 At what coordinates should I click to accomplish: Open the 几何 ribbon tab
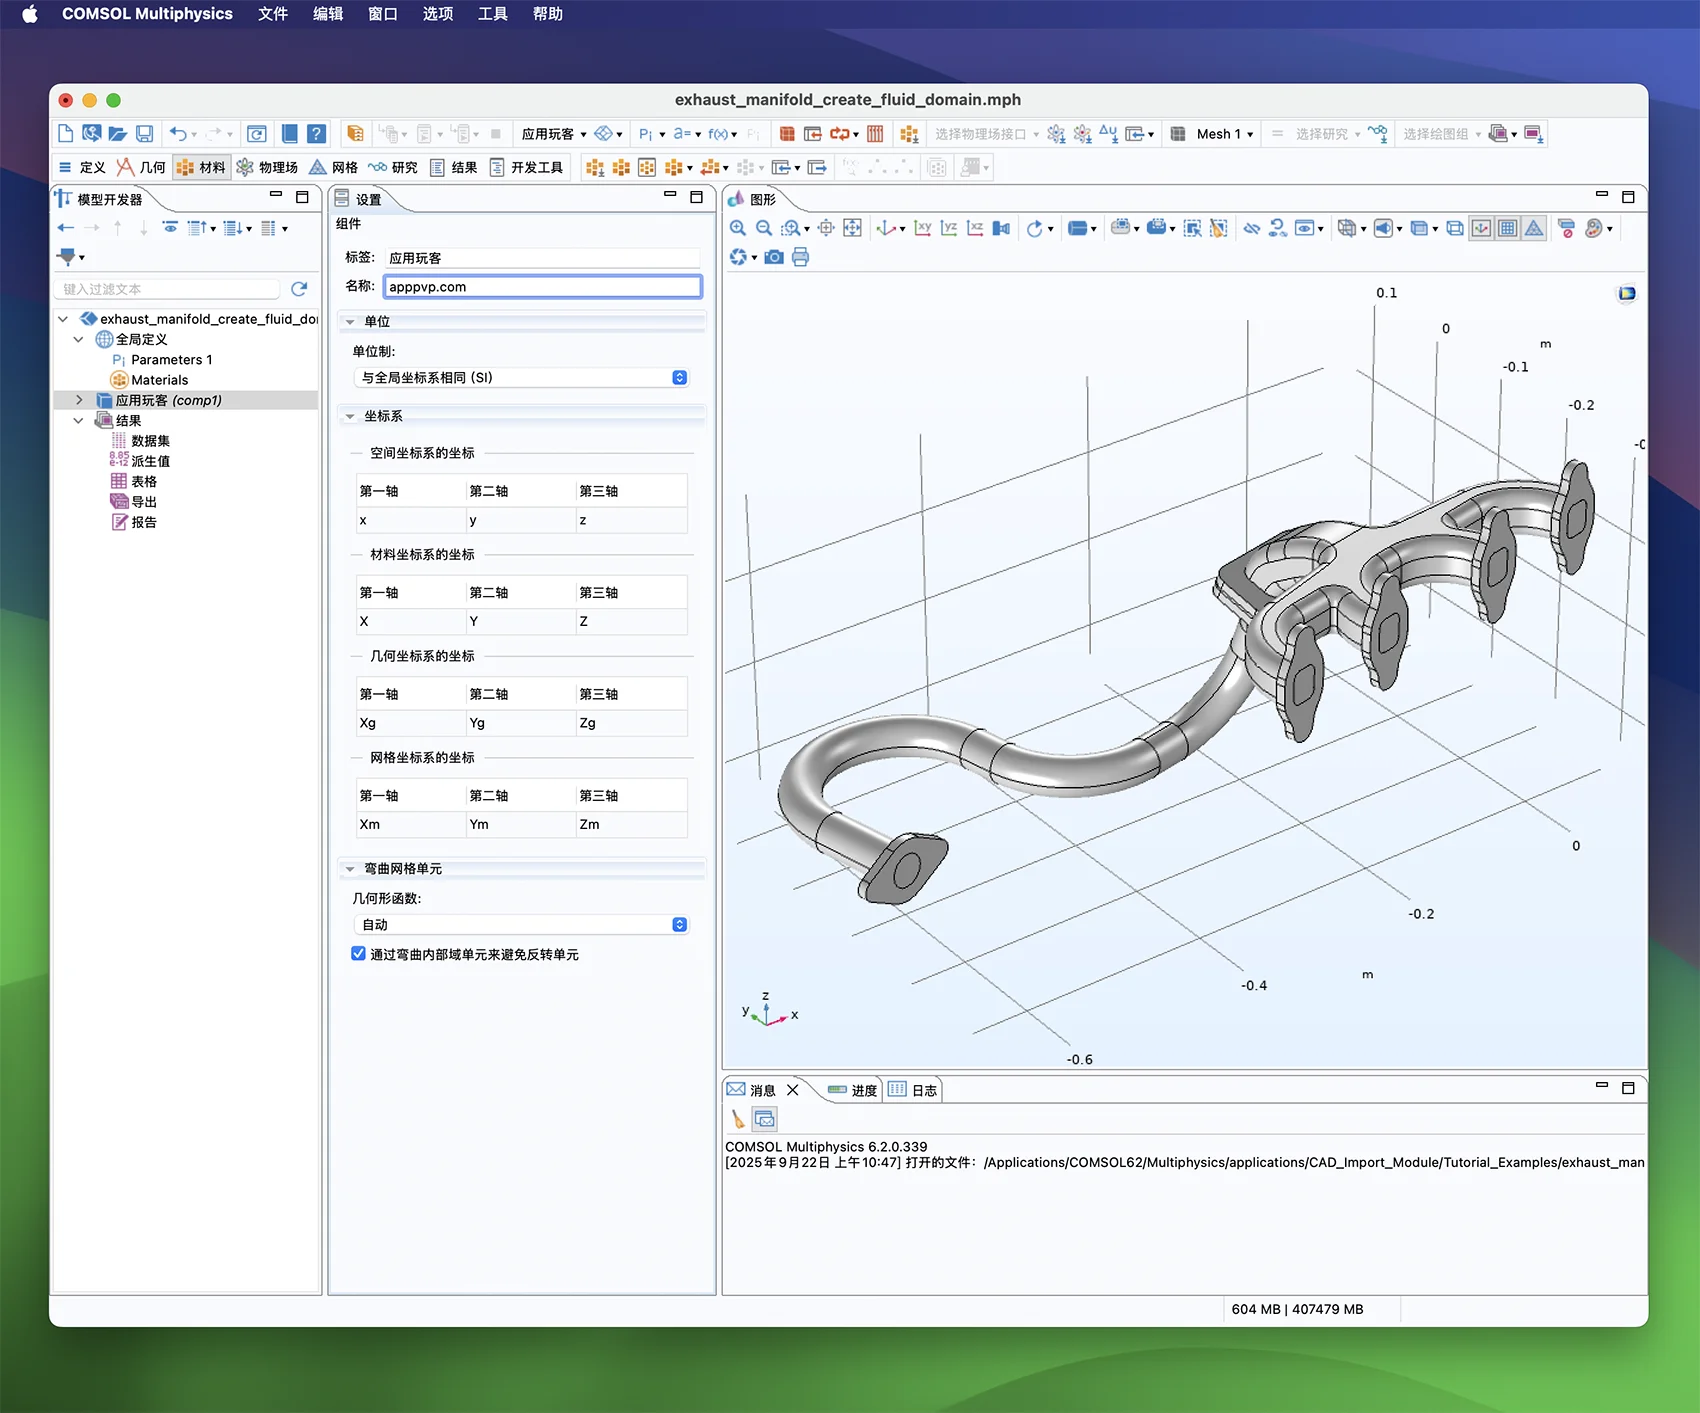tap(141, 167)
